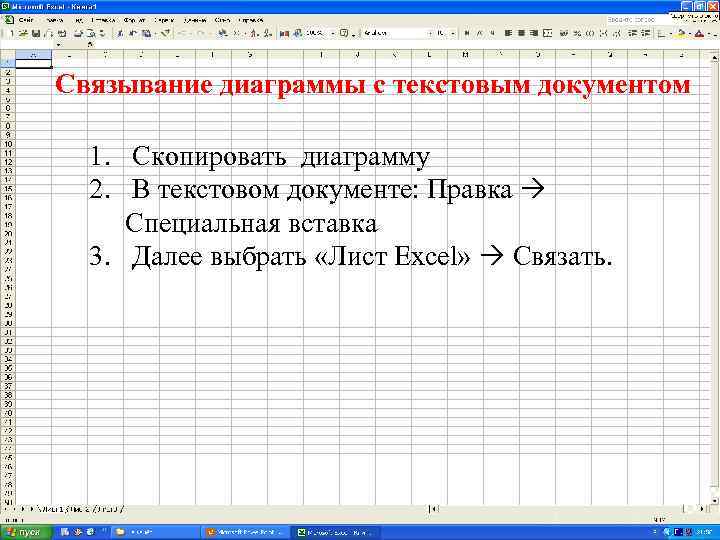The image size is (720, 540).
Task: Click the Drawing toolbar icon
Action: (x=298, y=33)
